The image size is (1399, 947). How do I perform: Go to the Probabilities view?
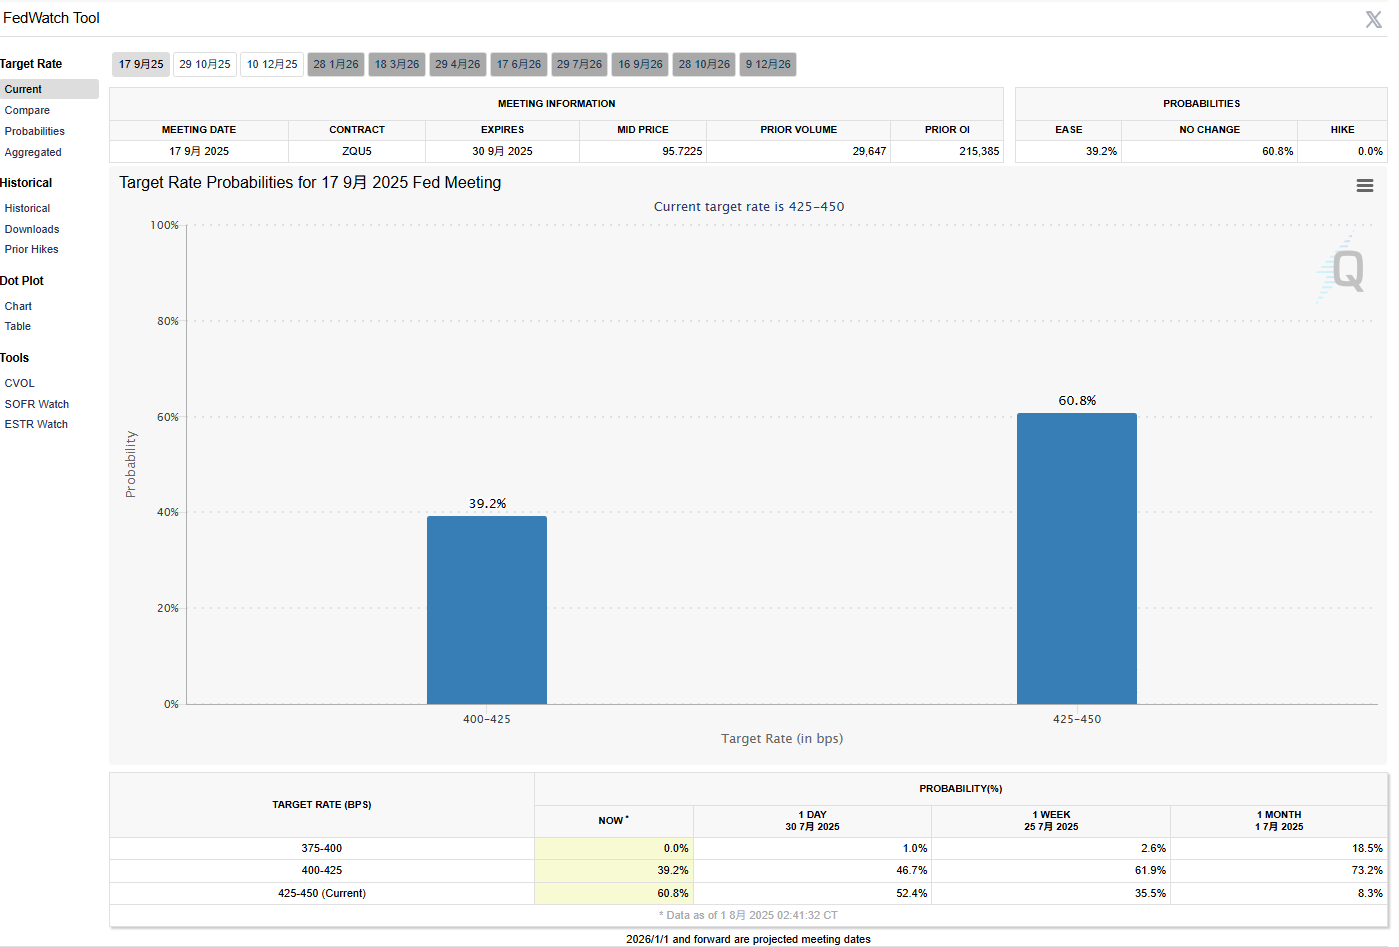pos(34,131)
